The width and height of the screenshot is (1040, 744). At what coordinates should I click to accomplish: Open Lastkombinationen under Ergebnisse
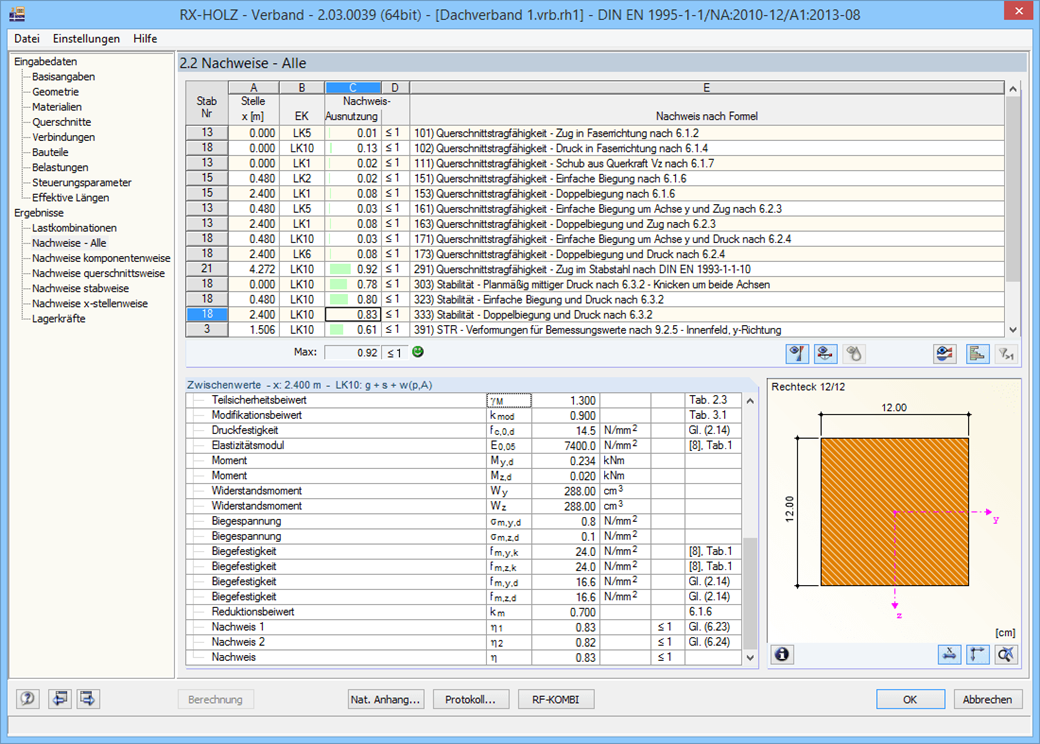coord(74,228)
